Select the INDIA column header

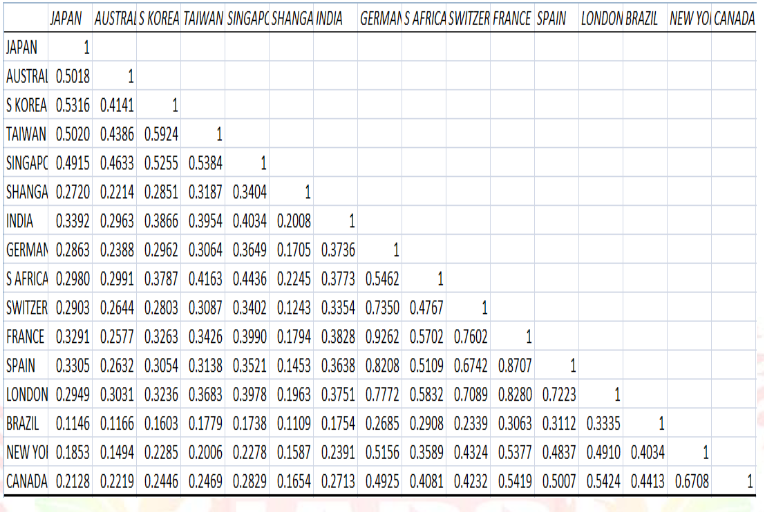[329, 19]
